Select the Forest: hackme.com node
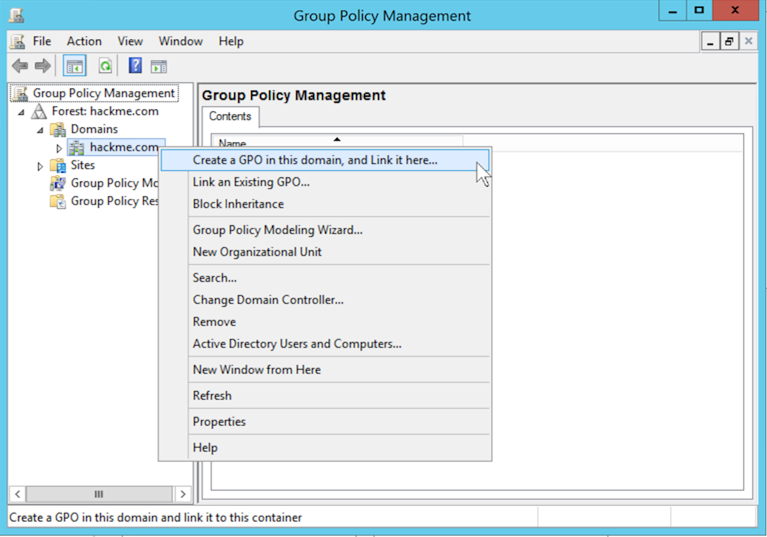The image size is (767, 537). [104, 111]
